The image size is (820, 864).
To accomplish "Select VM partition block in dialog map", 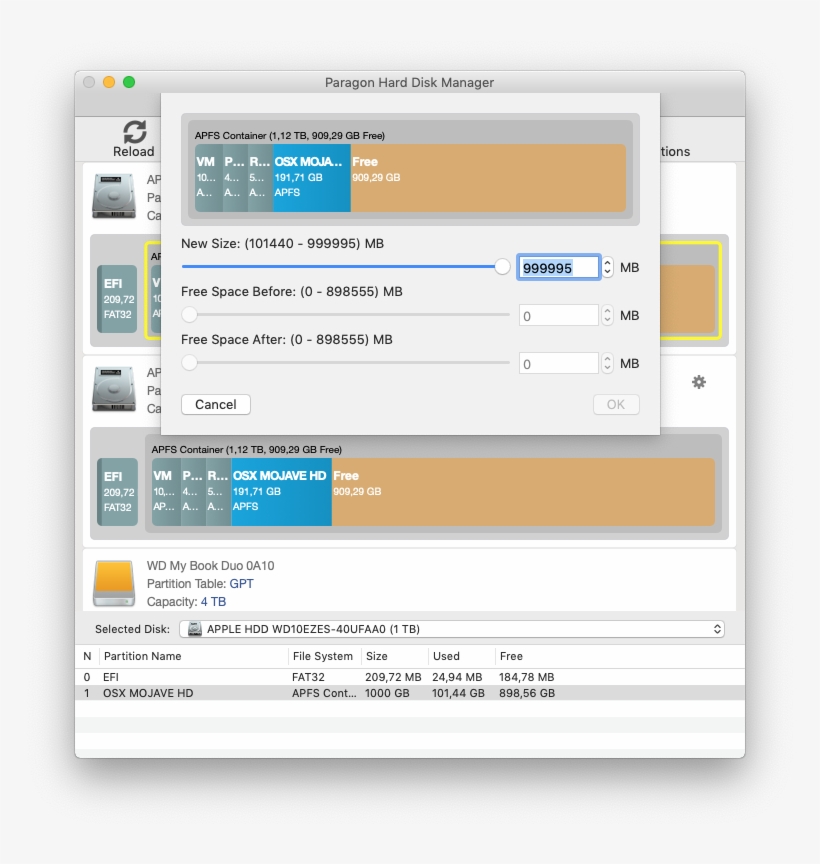I will click(208, 177).
